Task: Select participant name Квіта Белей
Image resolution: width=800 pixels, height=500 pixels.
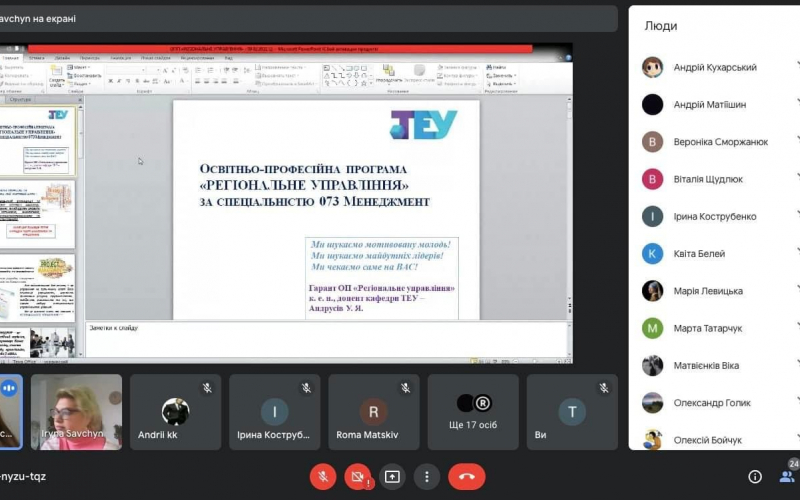Action: [x=699, y=254]
